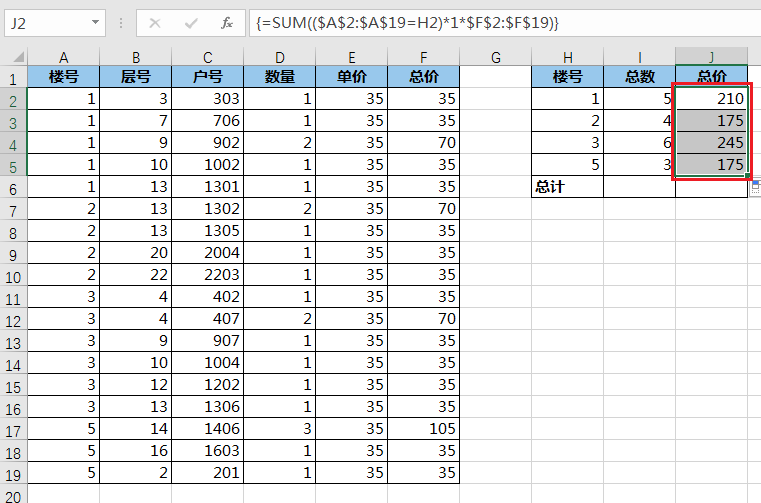The height and width of the screenshot is (503, 761).
Task: Select cell C13 with 907
Action: (207, 341)
